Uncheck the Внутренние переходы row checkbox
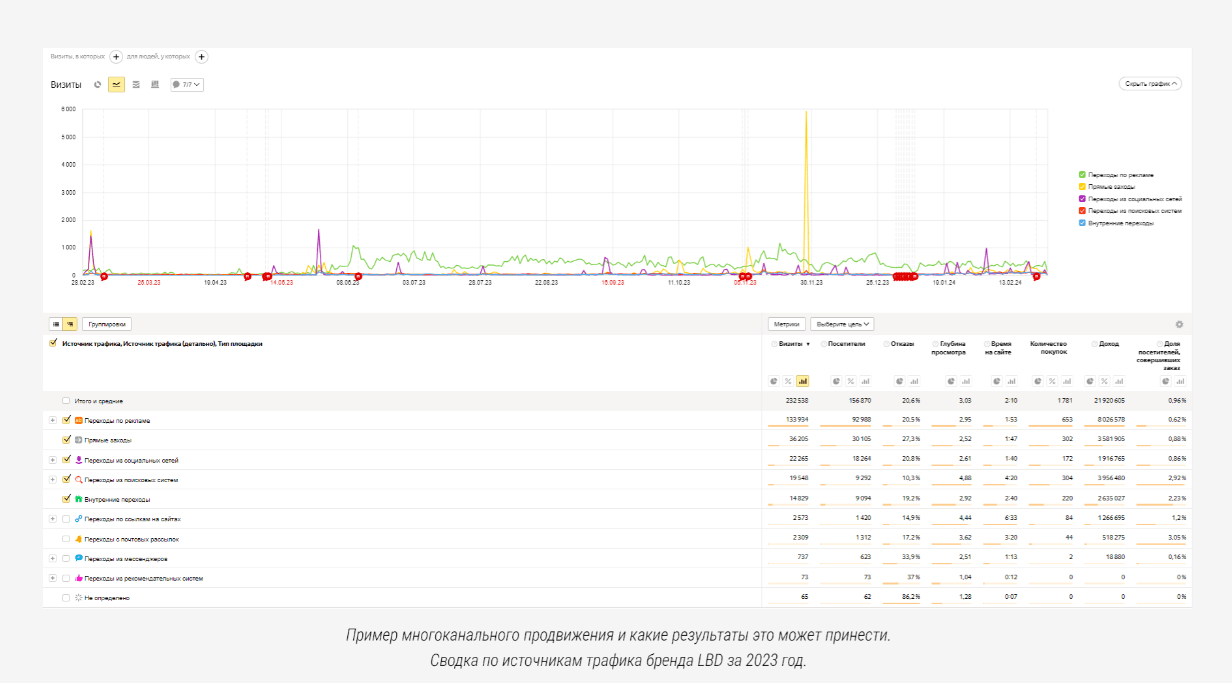 click(66, 498)
